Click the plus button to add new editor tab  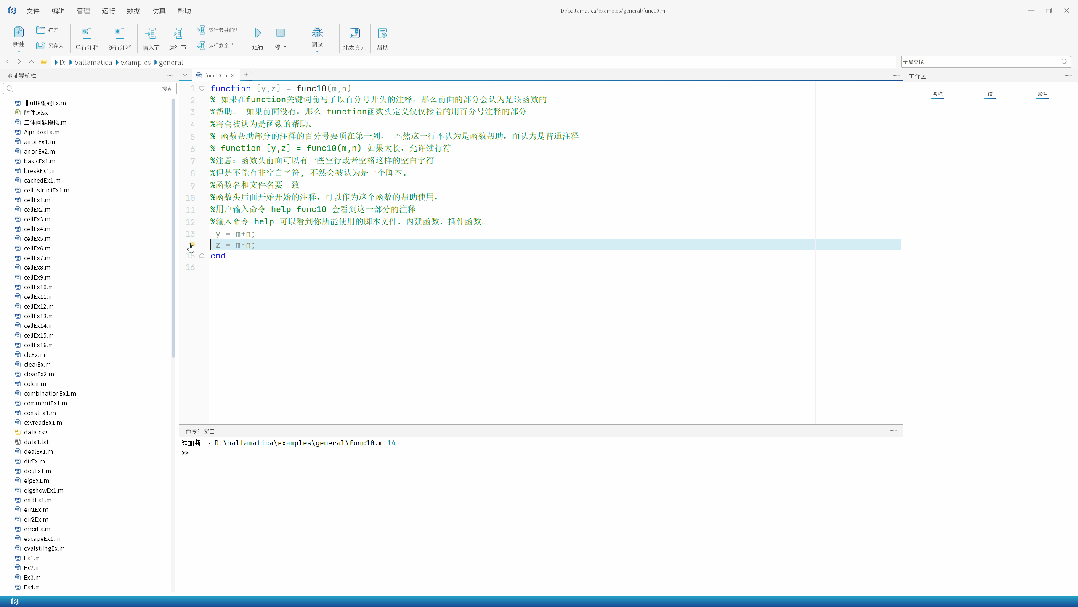(246, 75)
